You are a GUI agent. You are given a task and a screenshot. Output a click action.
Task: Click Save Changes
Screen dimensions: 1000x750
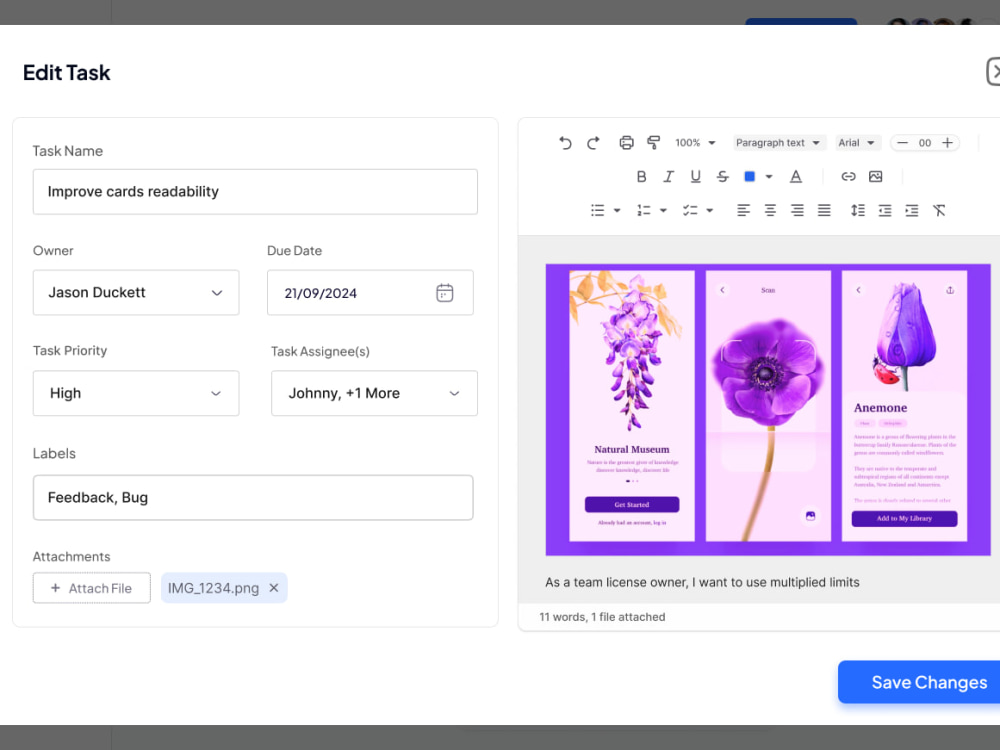point(919,682)
